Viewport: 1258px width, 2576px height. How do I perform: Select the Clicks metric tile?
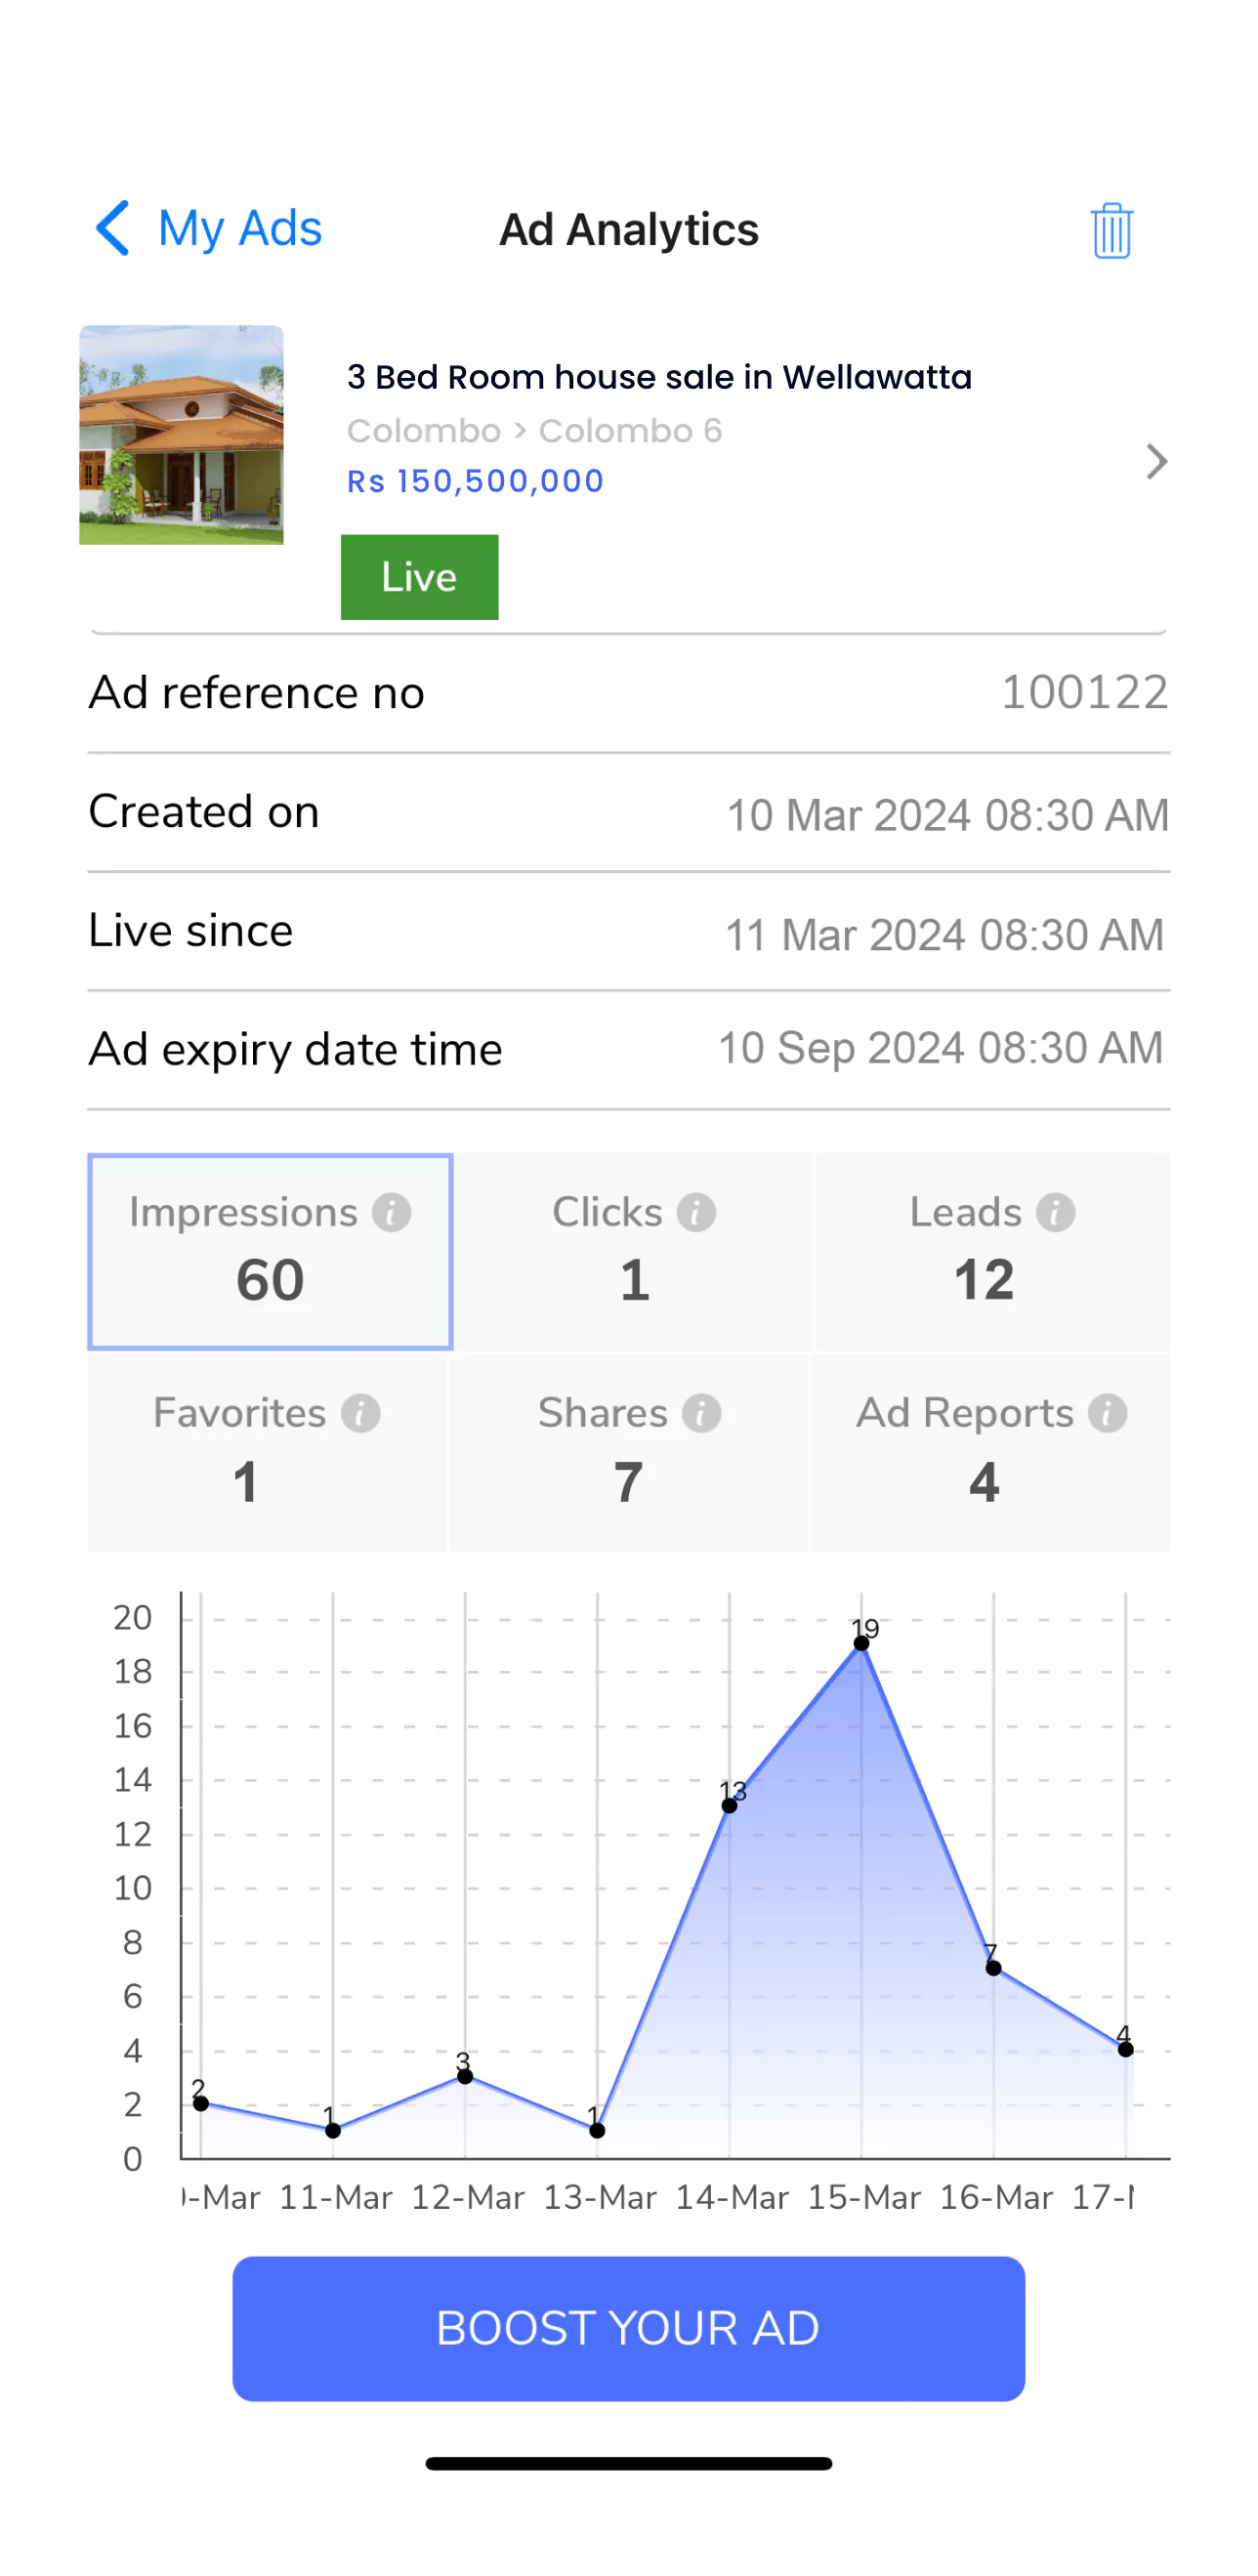click(634, 1252)
